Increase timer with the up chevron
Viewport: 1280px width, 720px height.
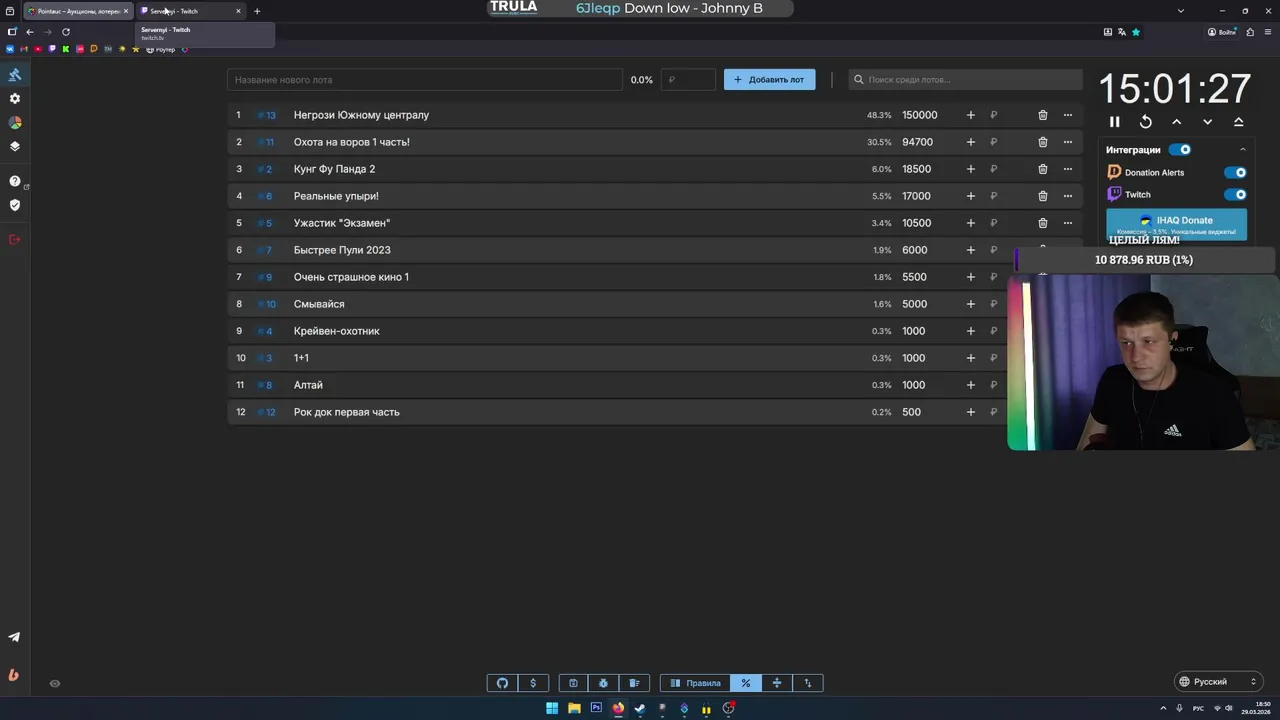coord(1177,122)
